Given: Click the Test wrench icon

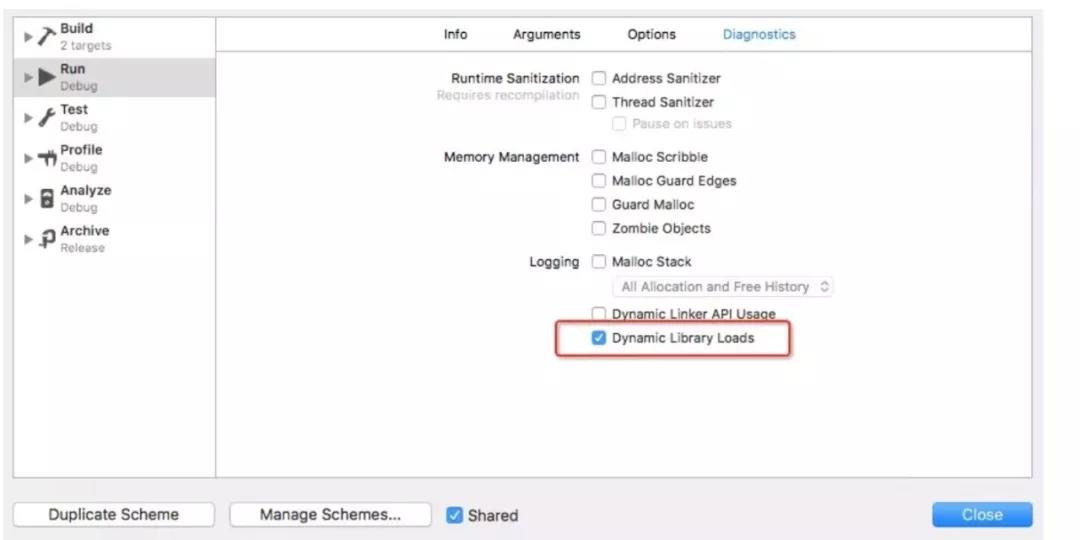Looking at the screenshot, I should [x=47, y=118].
